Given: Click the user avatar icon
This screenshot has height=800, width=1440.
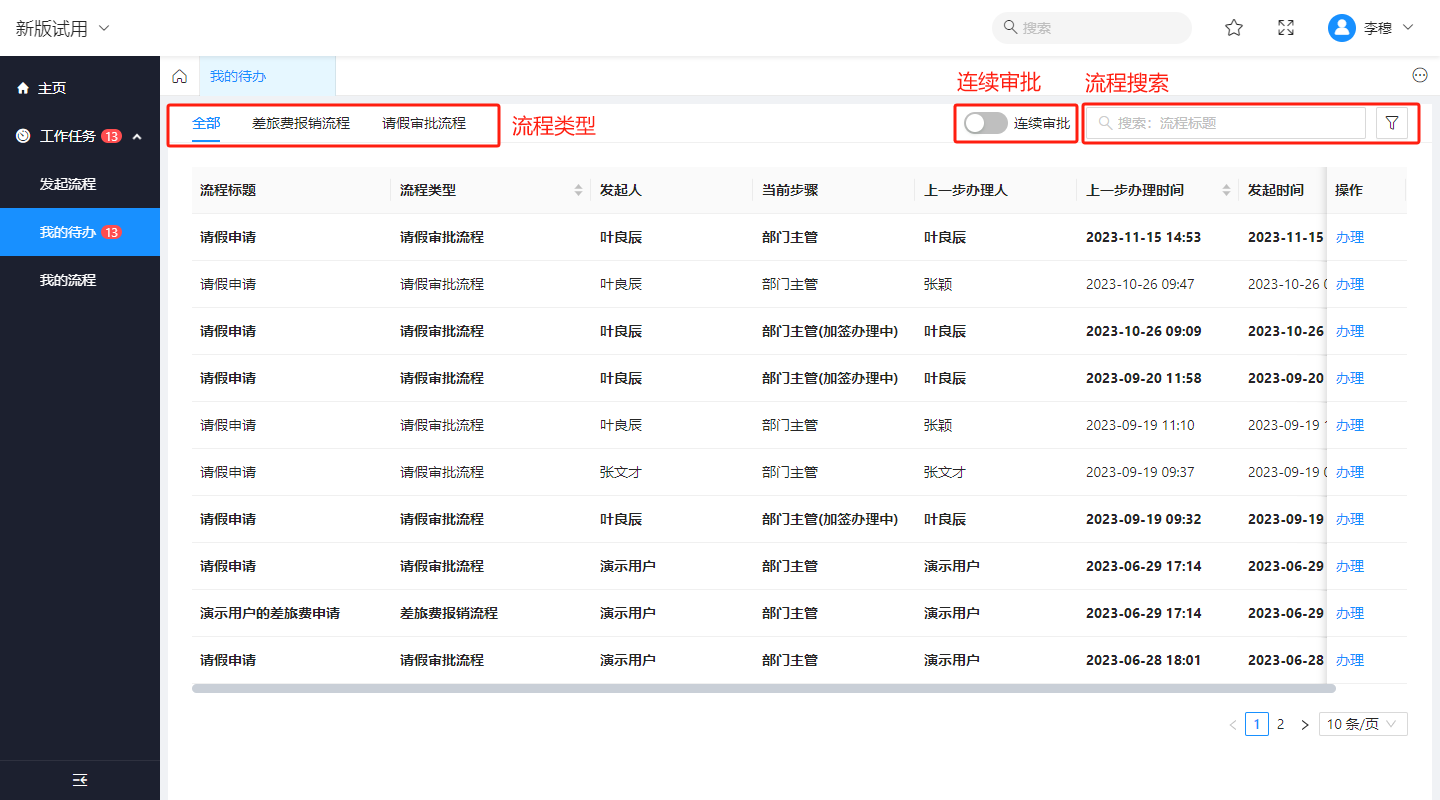Looking at the screenshot, I should click(x=1341, y=28).
